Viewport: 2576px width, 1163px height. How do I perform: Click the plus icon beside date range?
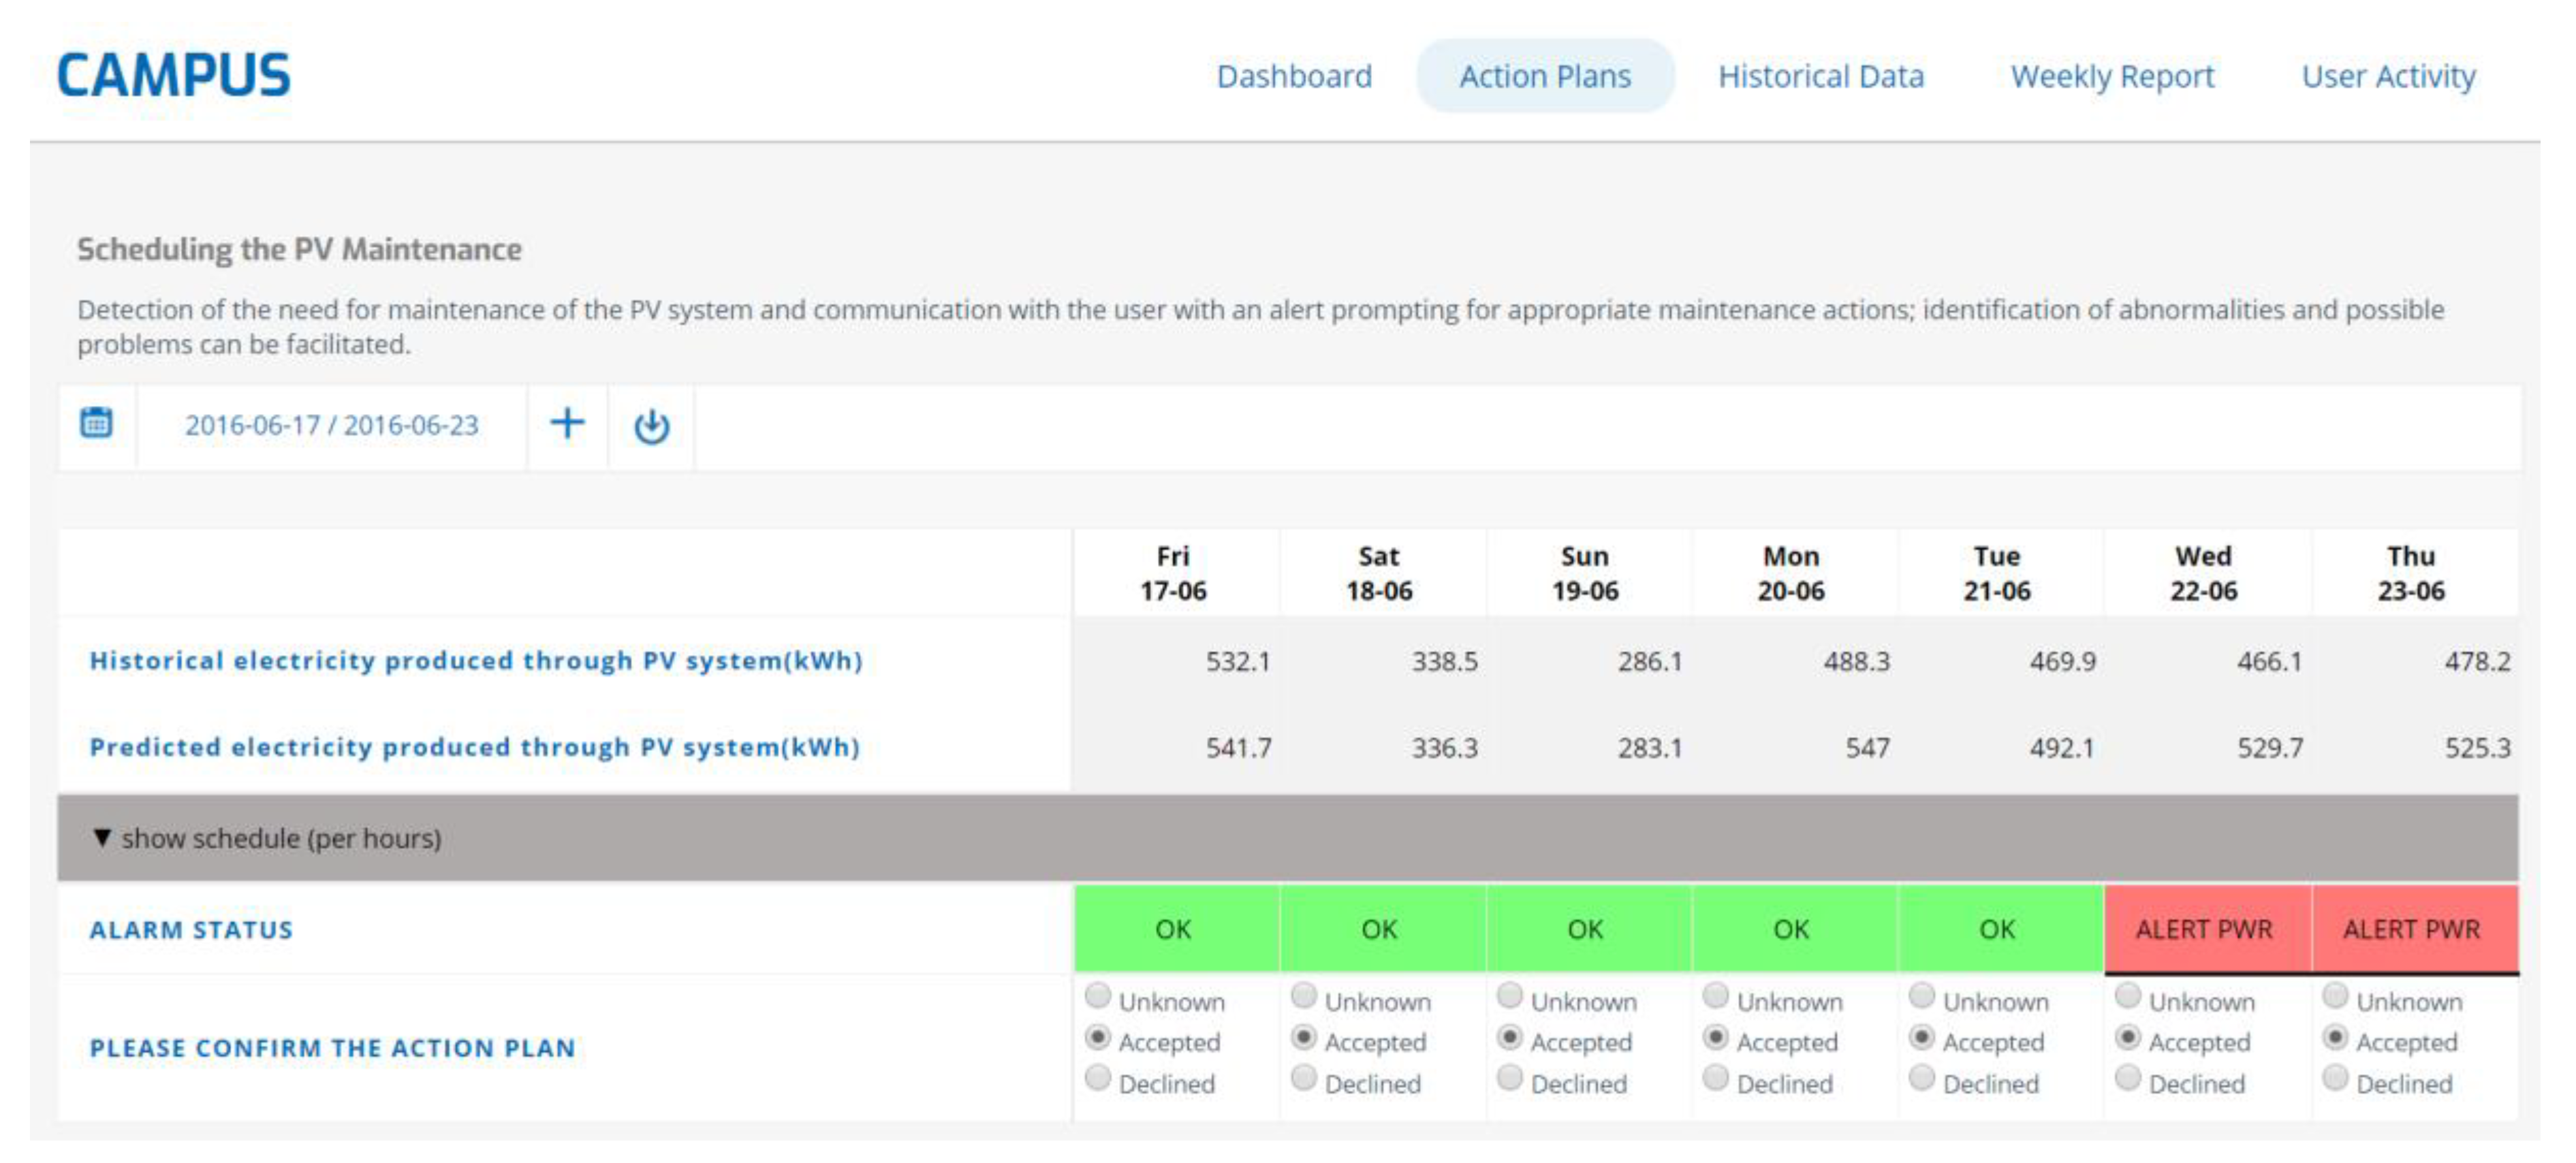coord(567,424)
